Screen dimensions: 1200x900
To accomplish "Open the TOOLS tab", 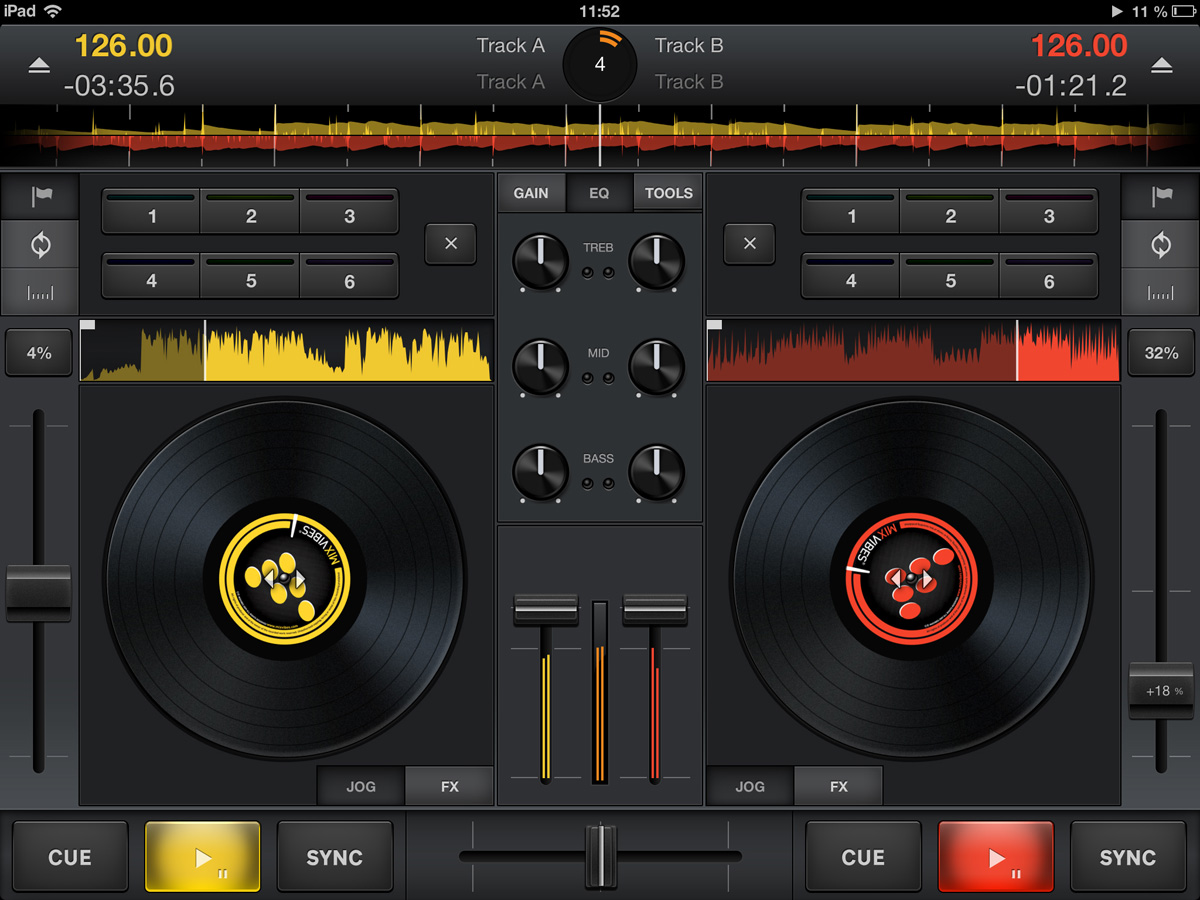I will [x=668, y=193].
